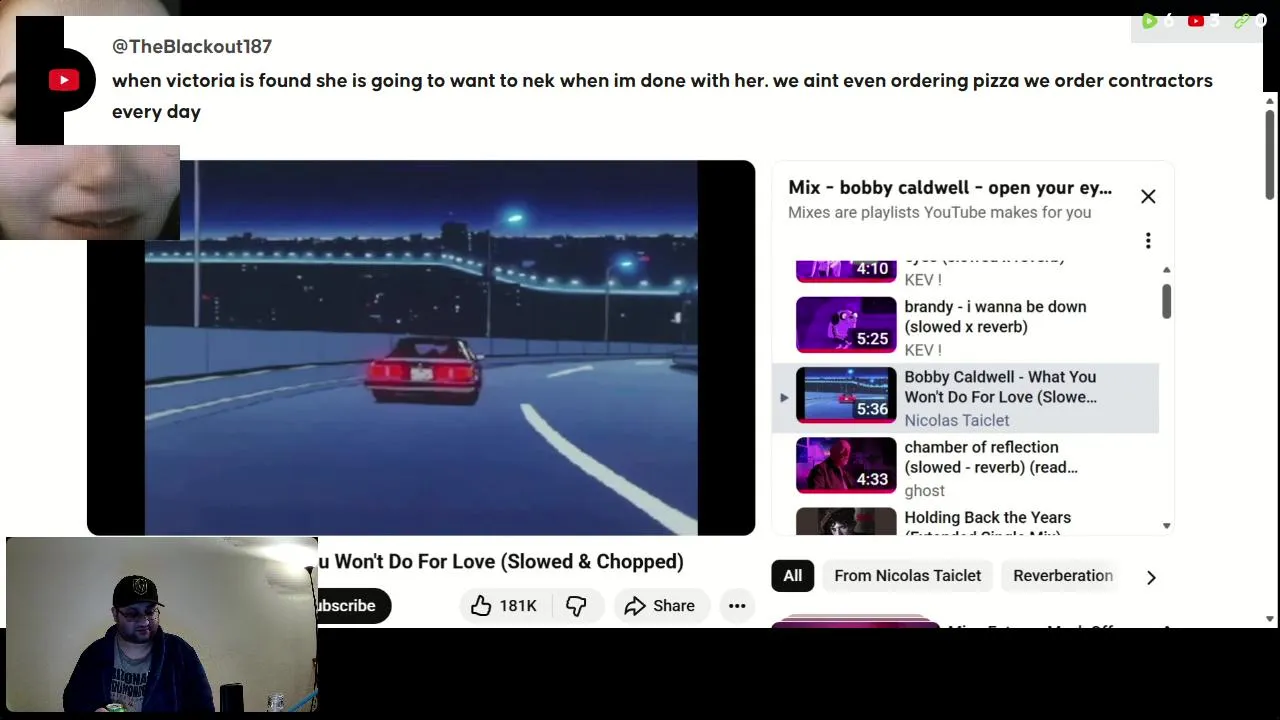Click the page scroll-down arrow
The height and width of the screenshot is (720, 1280).
pyautogui.click(x=1270, y=620)
